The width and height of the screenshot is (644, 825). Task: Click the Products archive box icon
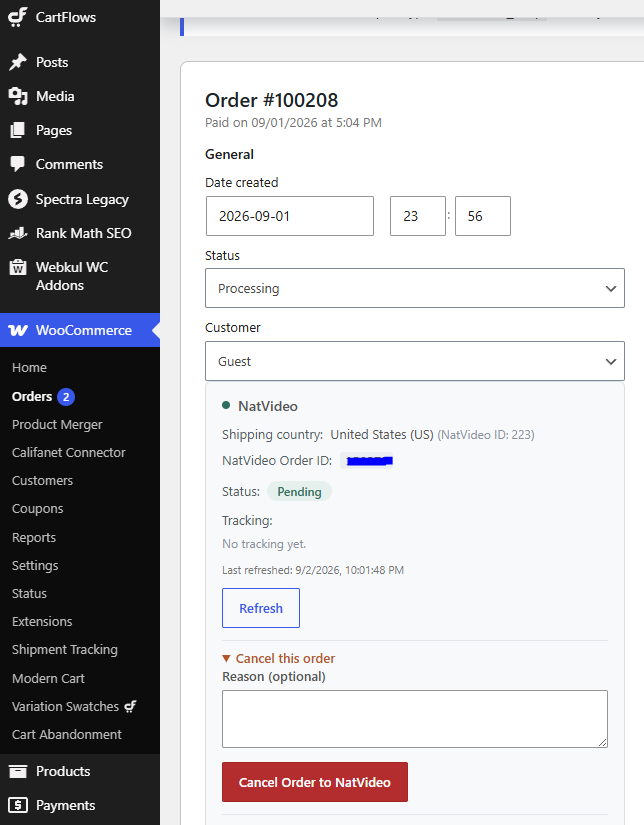[x=17, y=771]
